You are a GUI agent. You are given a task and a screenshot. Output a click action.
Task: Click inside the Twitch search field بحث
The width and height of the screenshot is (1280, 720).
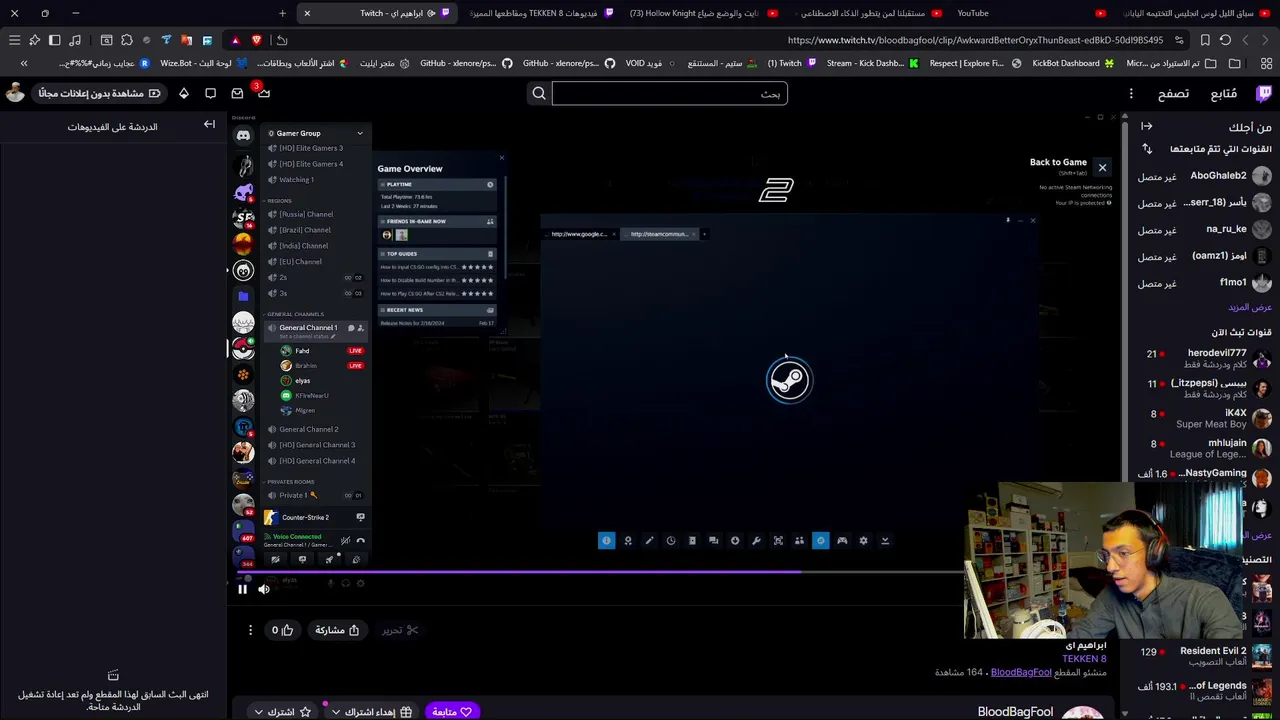pyautogui.click(x=669, y=94)
